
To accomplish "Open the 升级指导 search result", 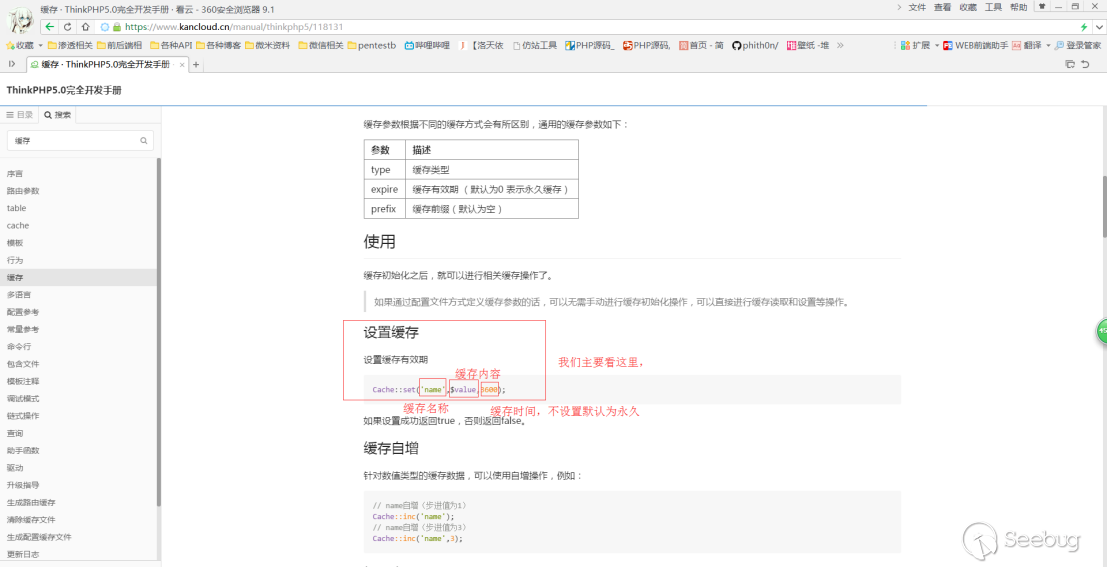I will pos(23,485).
